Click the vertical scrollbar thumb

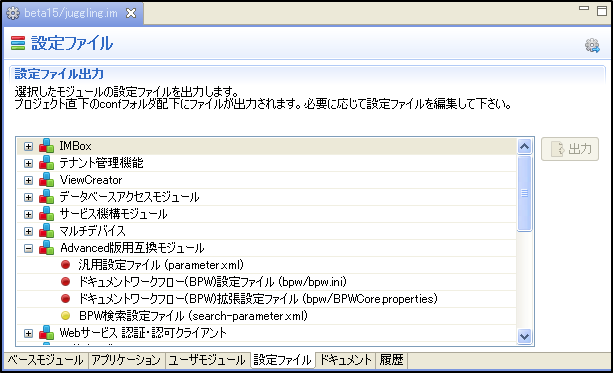(524, 194)
